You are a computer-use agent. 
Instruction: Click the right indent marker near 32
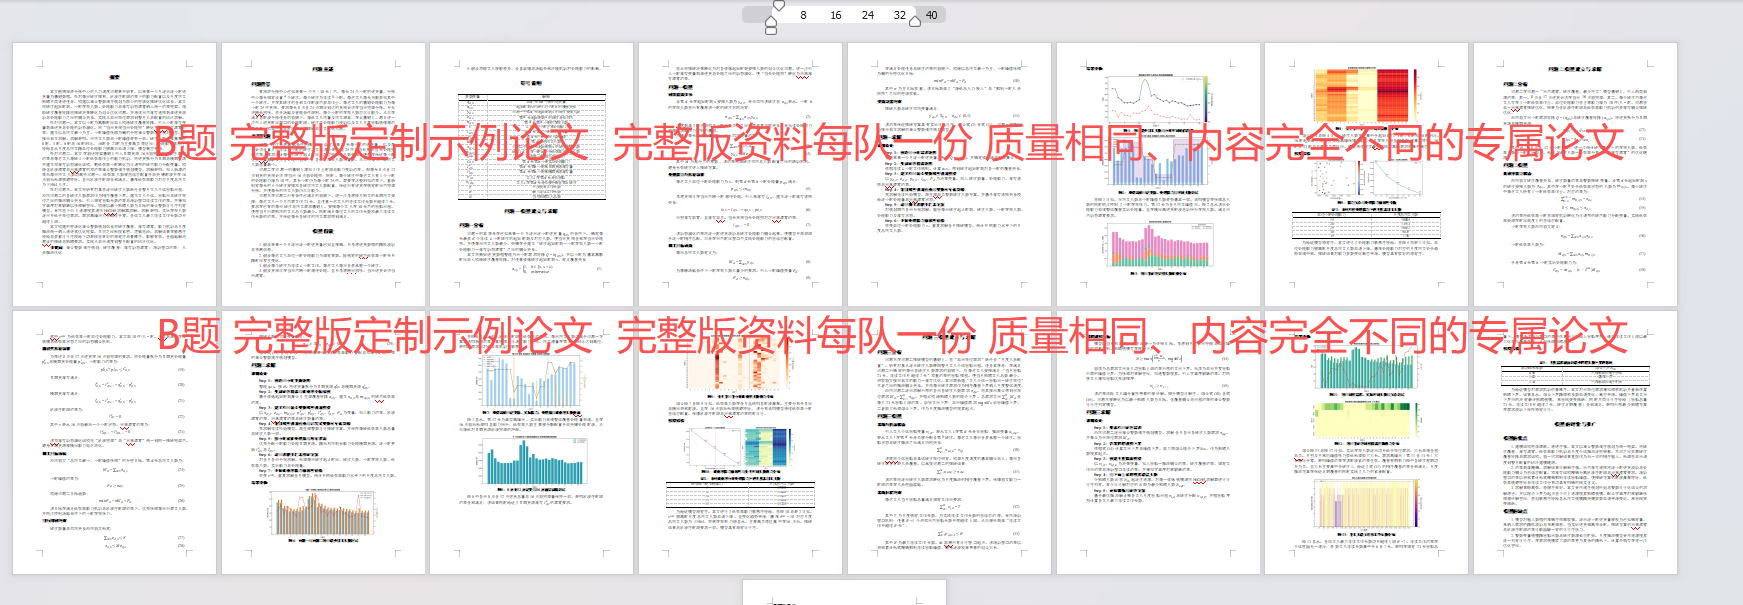coord(915,21)
